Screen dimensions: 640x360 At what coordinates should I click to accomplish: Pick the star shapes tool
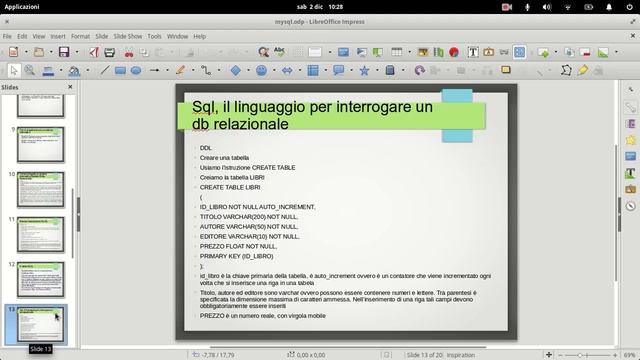364,70
